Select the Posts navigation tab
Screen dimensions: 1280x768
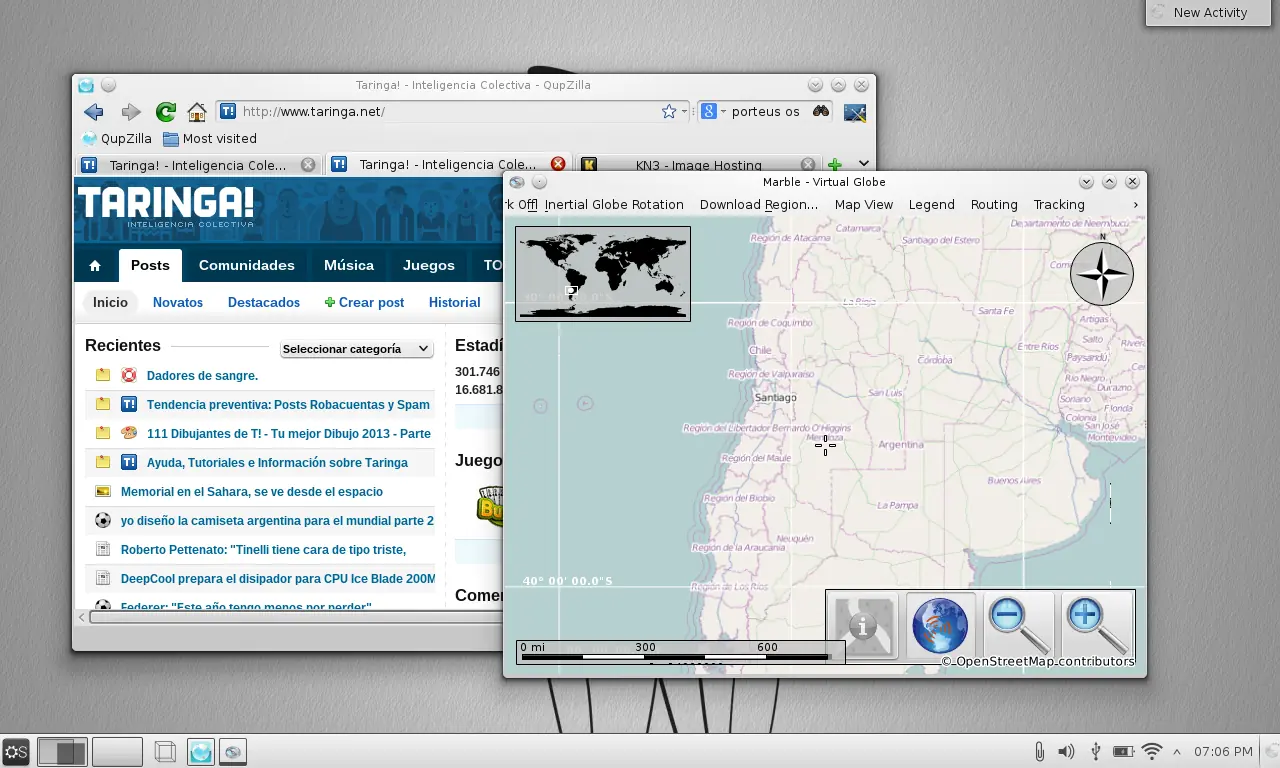pos(150,266)
